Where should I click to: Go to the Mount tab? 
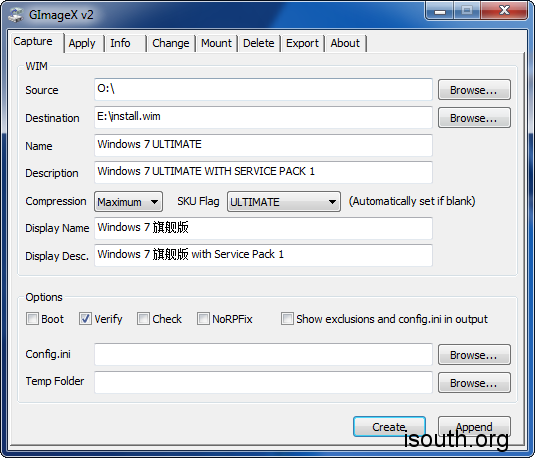tap(216, 43)
